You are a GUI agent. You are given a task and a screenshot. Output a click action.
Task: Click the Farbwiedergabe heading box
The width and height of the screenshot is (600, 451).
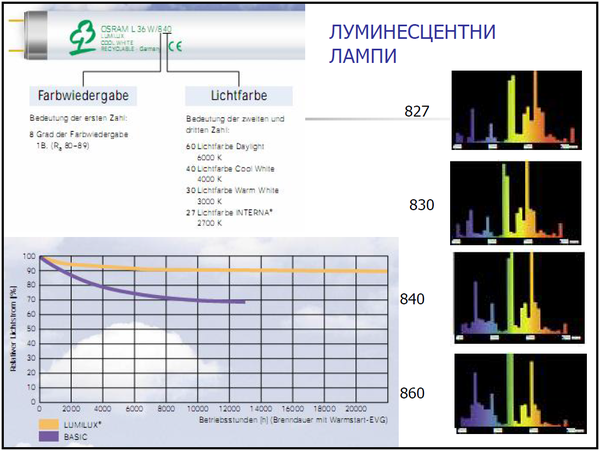tap(83, 96)
